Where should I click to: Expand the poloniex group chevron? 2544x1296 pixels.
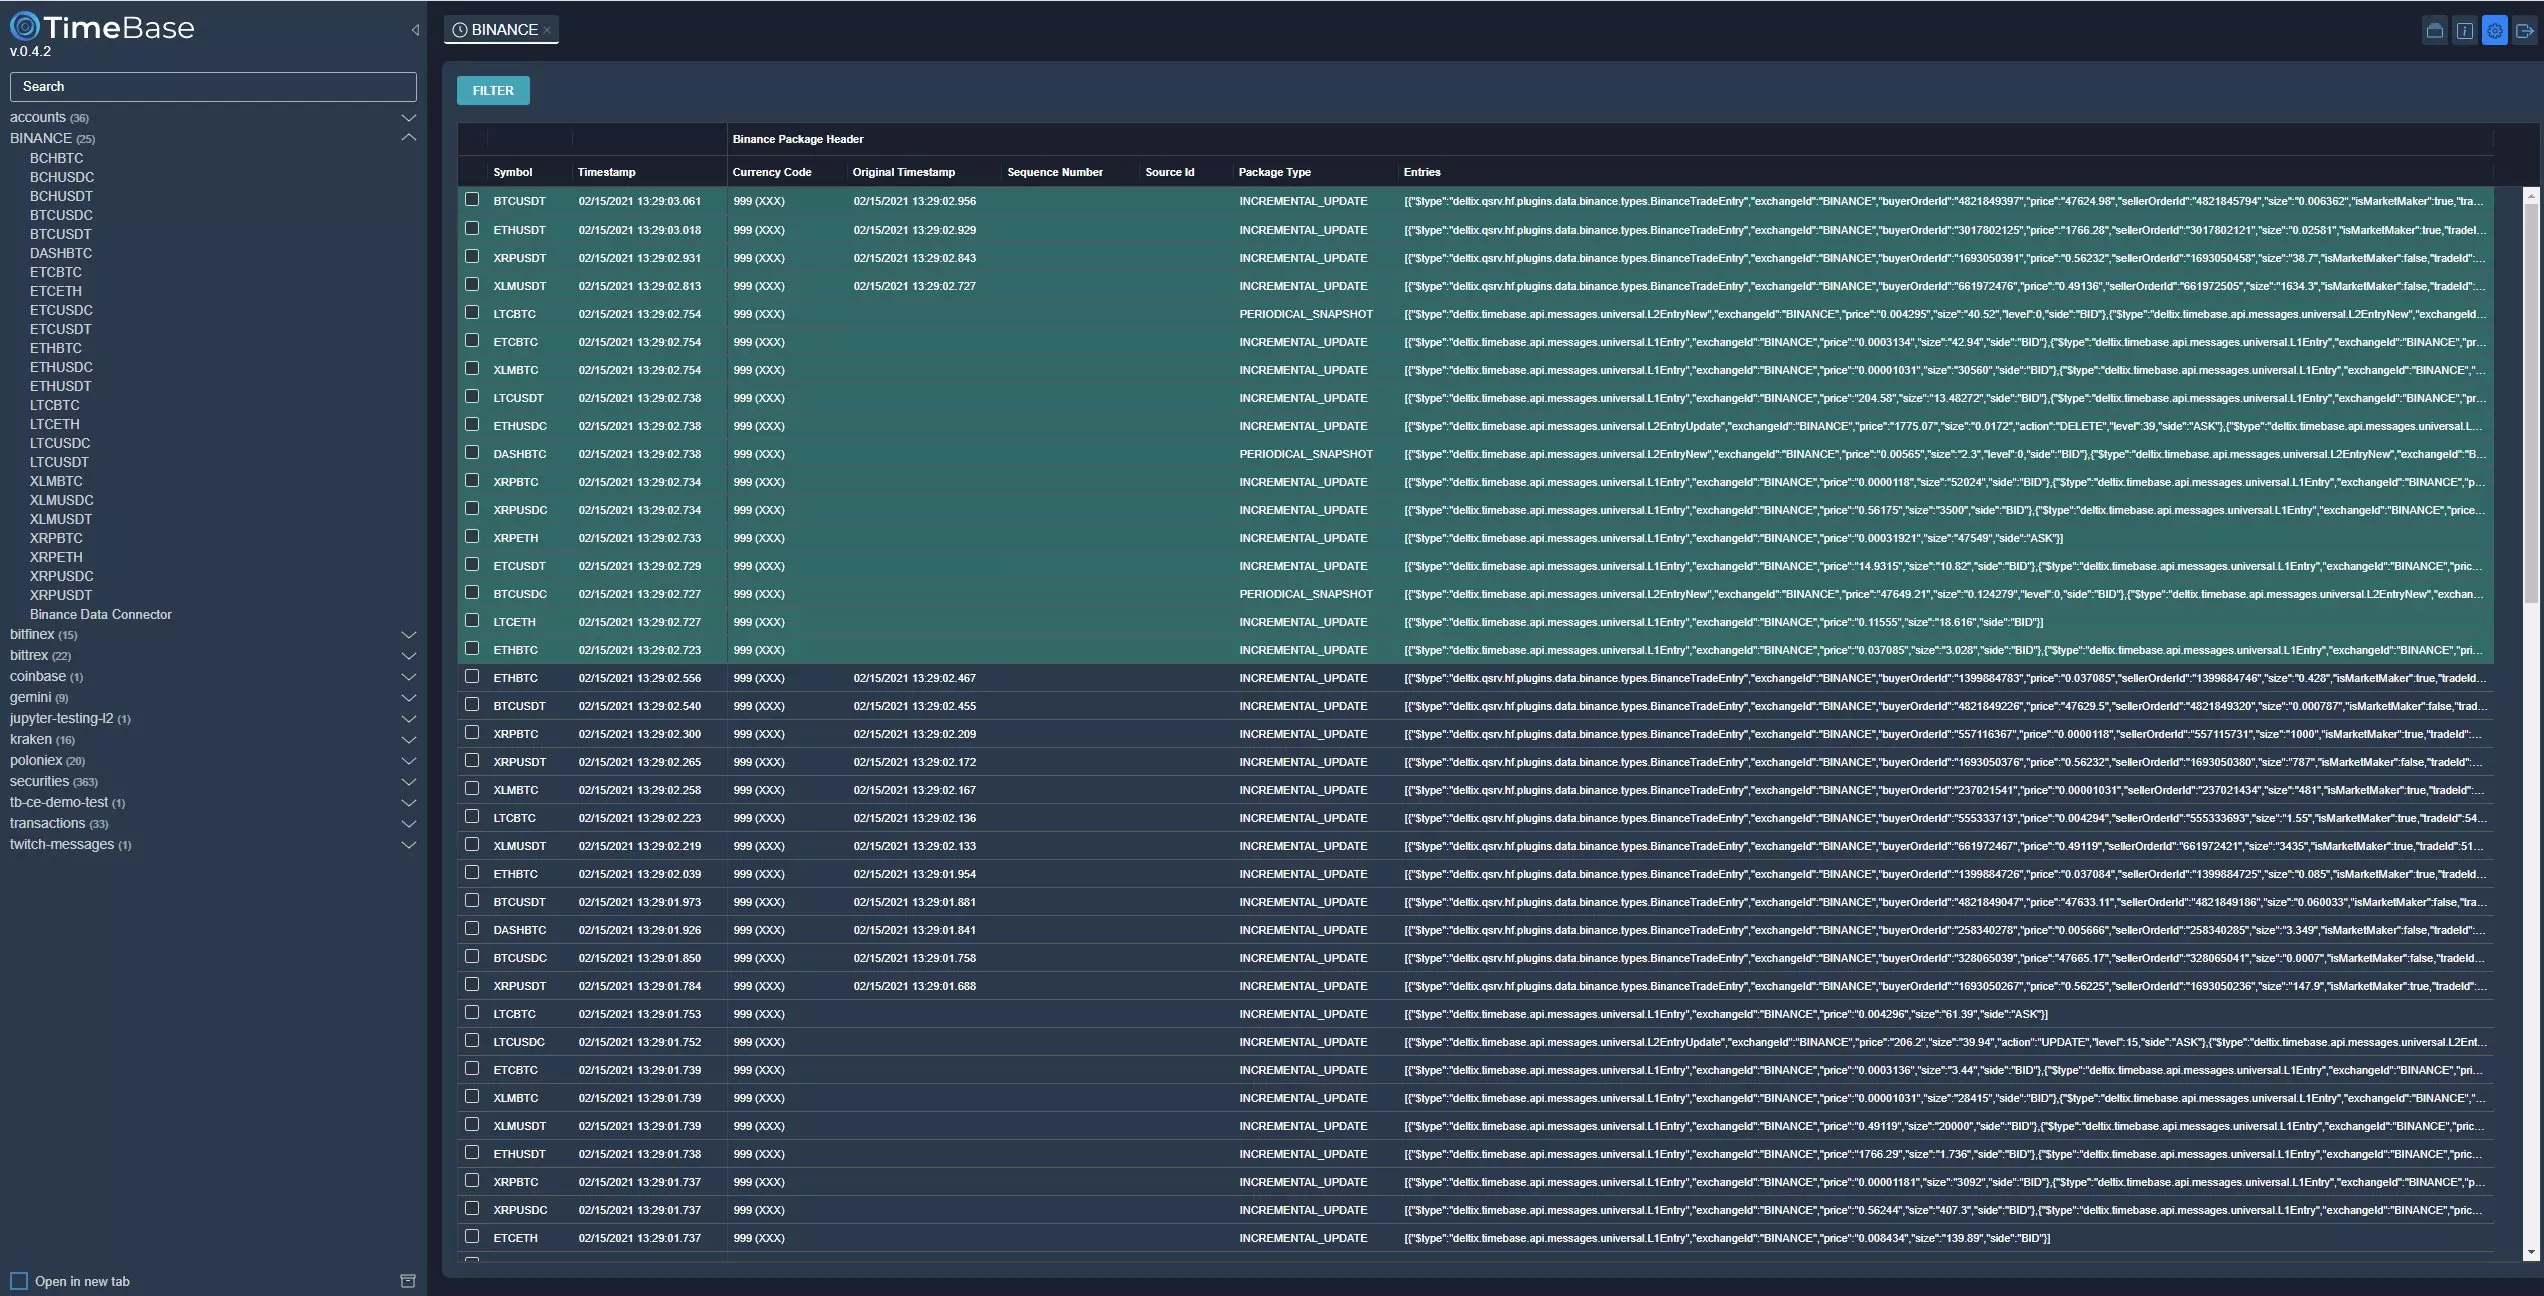(408, 761)
